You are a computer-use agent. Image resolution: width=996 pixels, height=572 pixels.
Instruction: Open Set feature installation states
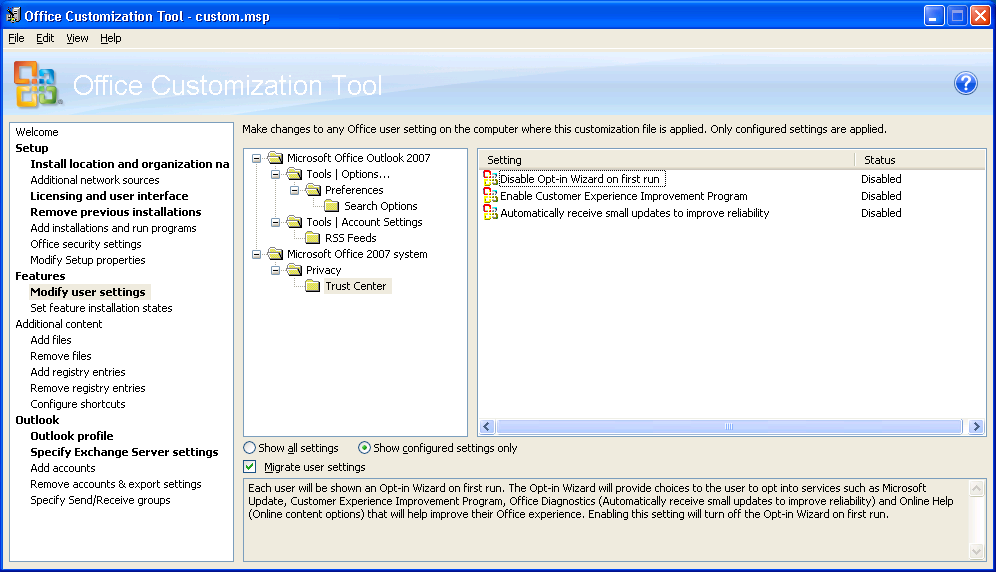(x=101, y=308)
